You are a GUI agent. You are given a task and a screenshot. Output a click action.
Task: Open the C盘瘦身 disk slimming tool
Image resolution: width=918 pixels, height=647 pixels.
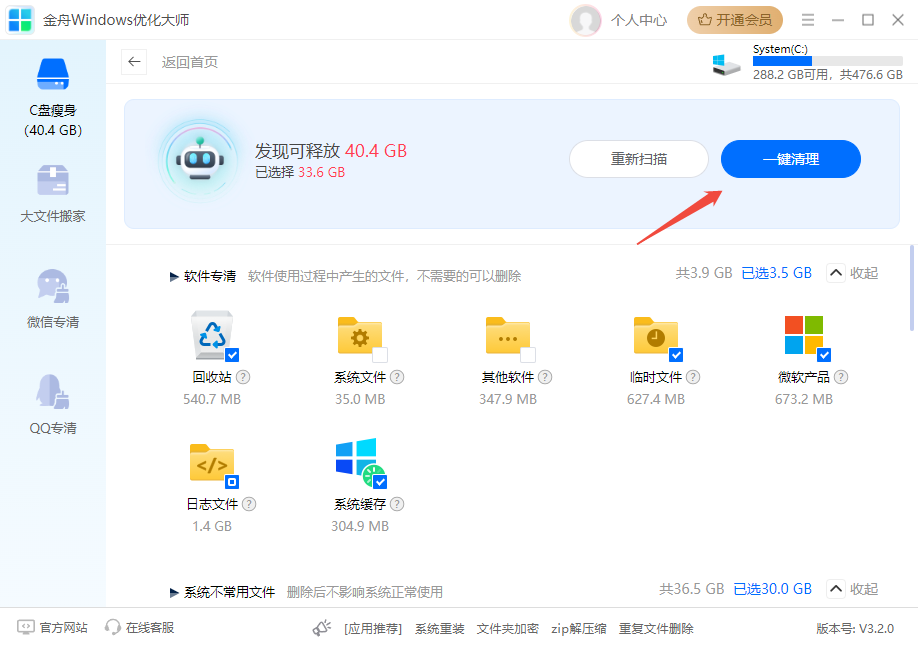coord(53,97)
